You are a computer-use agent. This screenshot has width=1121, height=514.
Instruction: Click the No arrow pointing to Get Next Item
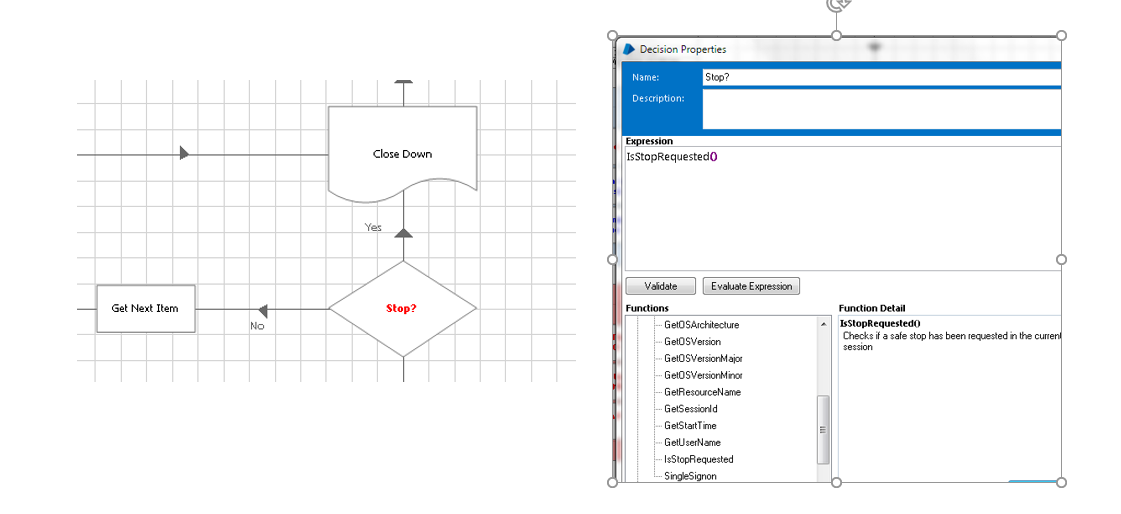(x=262, y=310)
